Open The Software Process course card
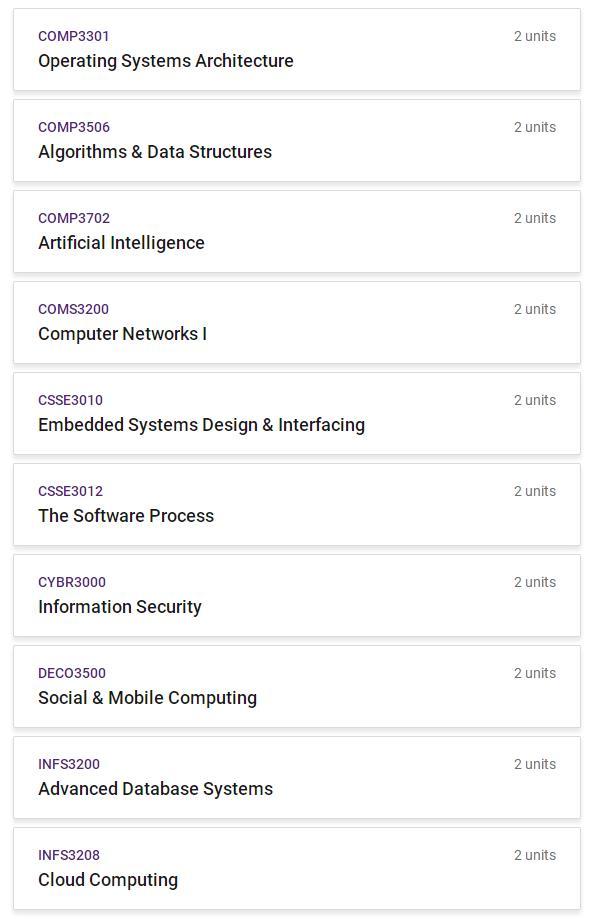This screenshot has height=919, width=590. (296, 505)
